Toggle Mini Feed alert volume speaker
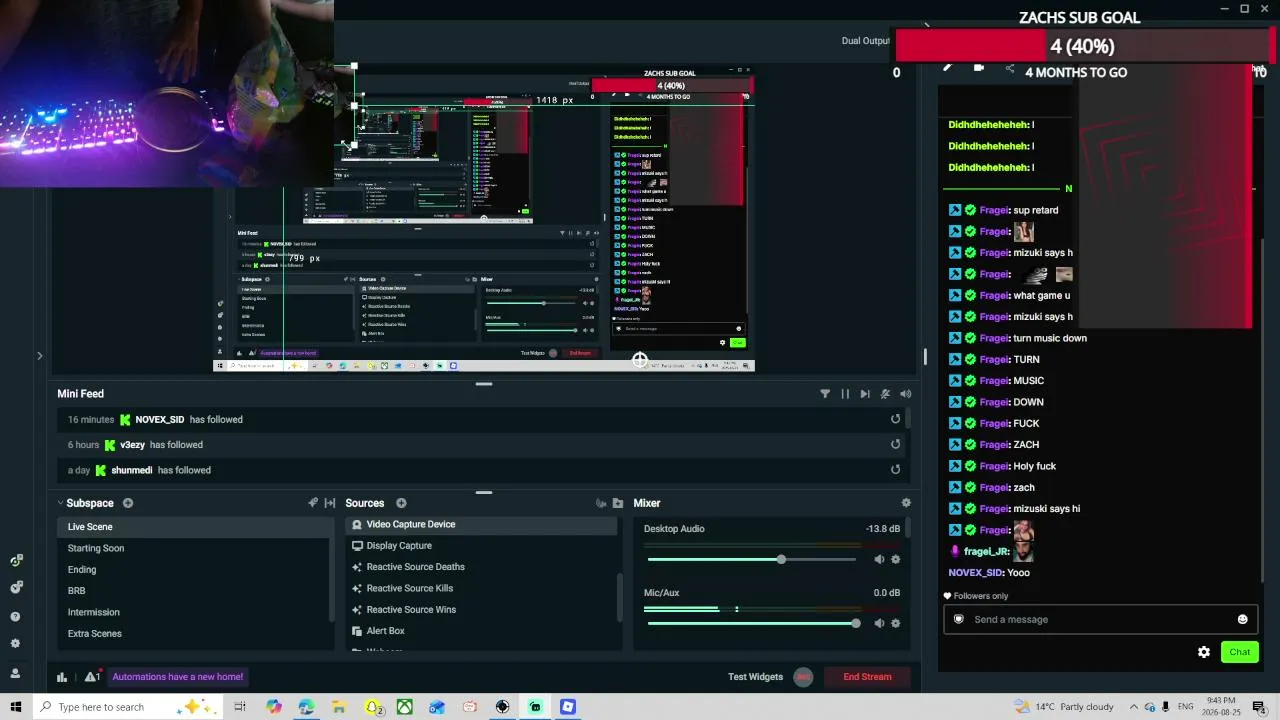 (x=905, y=394)
